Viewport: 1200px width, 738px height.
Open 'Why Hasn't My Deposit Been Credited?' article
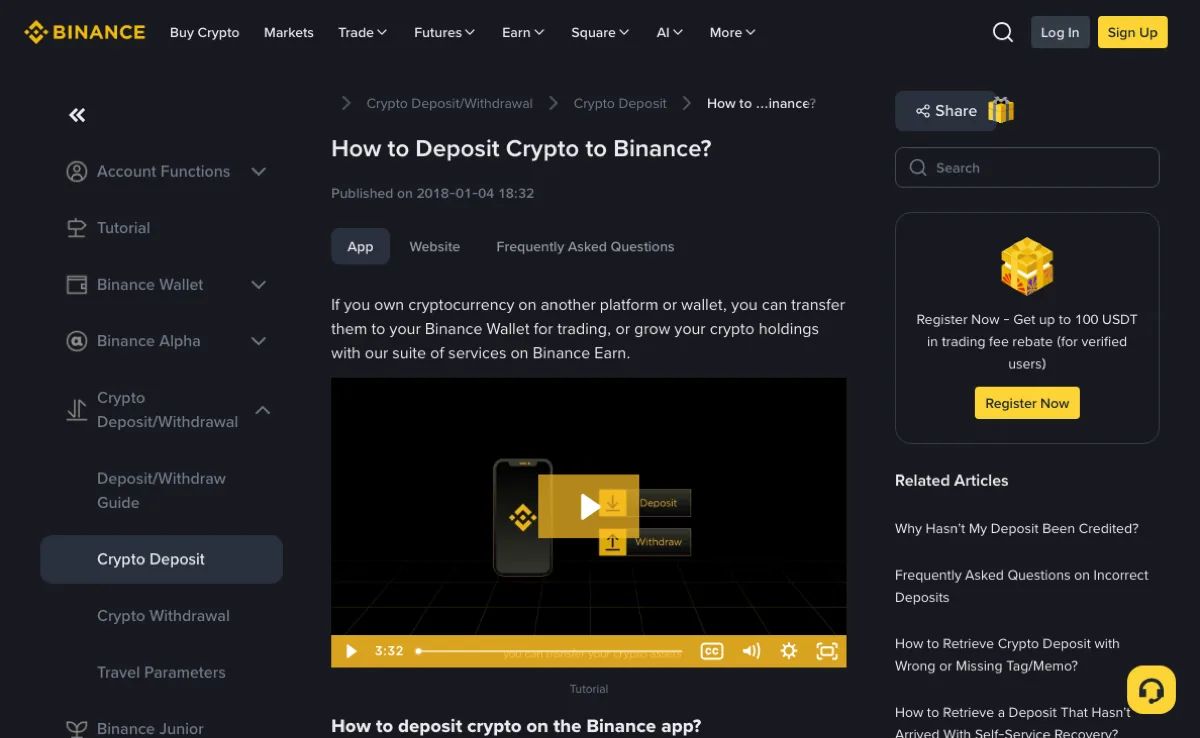coord(1016,528)
